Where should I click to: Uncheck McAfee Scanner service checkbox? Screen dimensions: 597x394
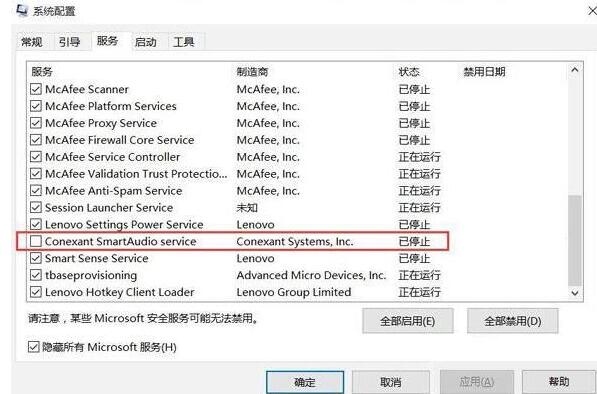(36, 89)
